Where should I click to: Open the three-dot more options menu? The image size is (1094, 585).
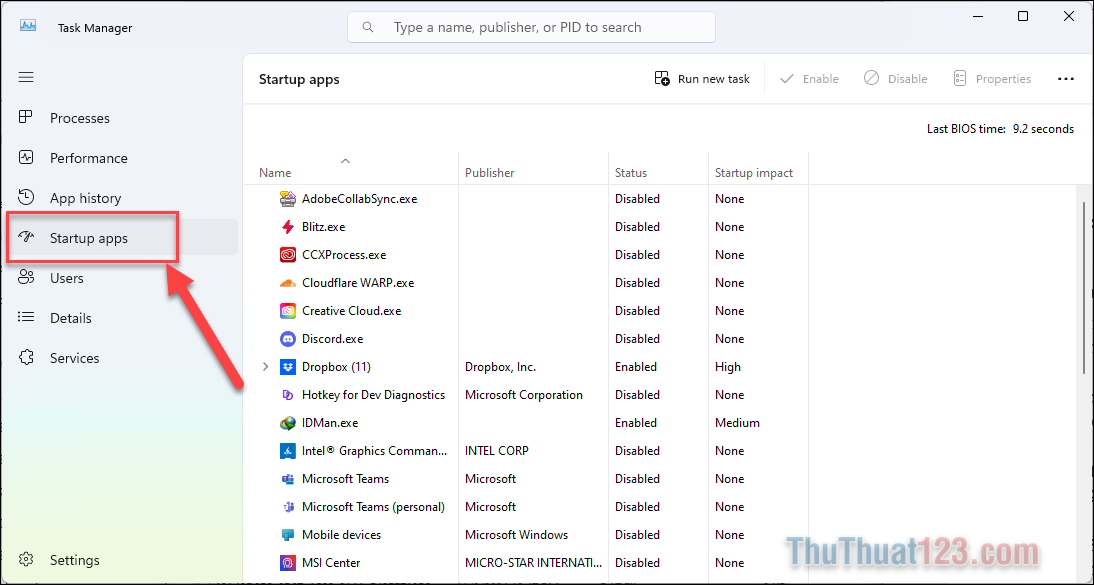point(1065,79)
